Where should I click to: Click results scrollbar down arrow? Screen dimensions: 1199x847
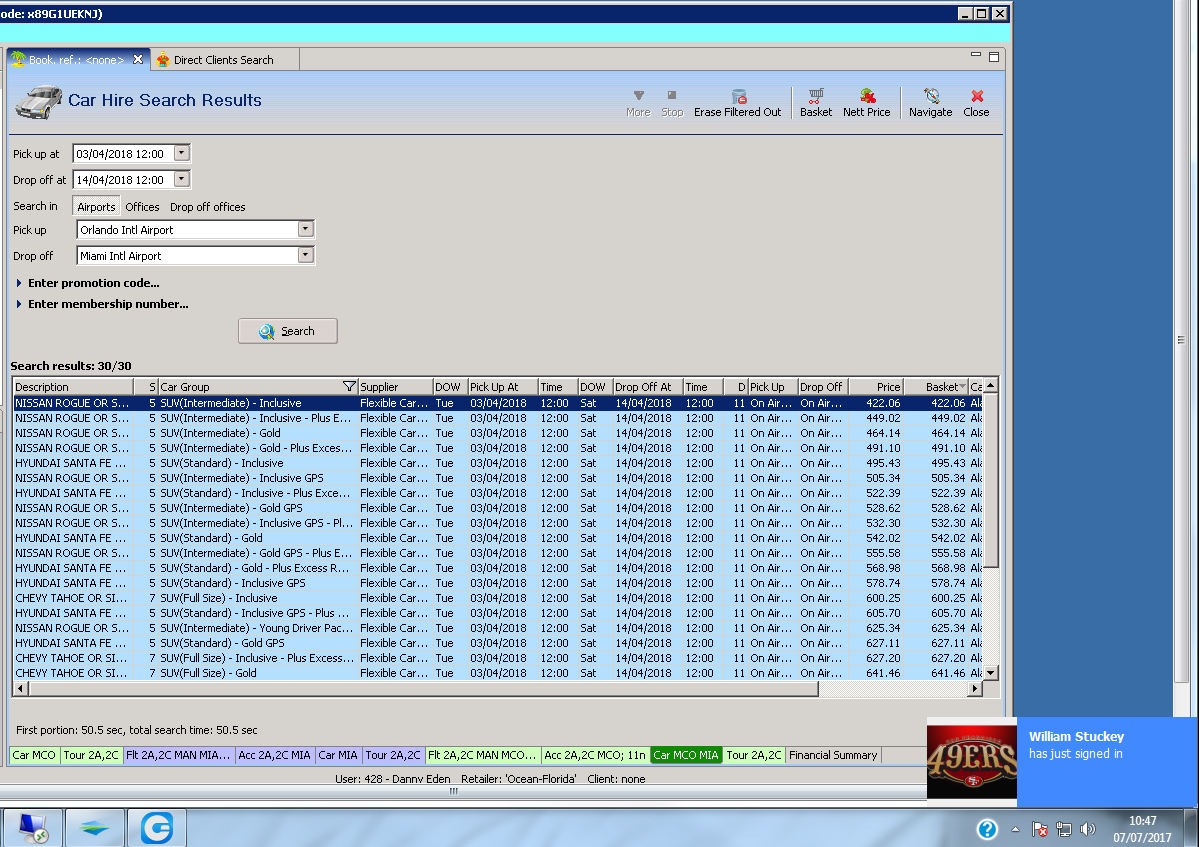tap(990, 673)
